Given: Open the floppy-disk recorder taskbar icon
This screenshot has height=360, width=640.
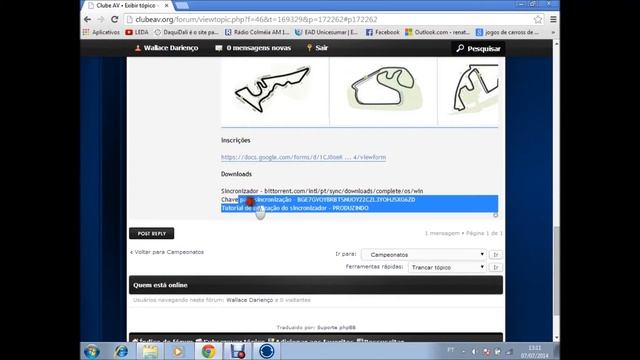Looking at the screenshot, I should pyautogui.click(x=238, y=351).
